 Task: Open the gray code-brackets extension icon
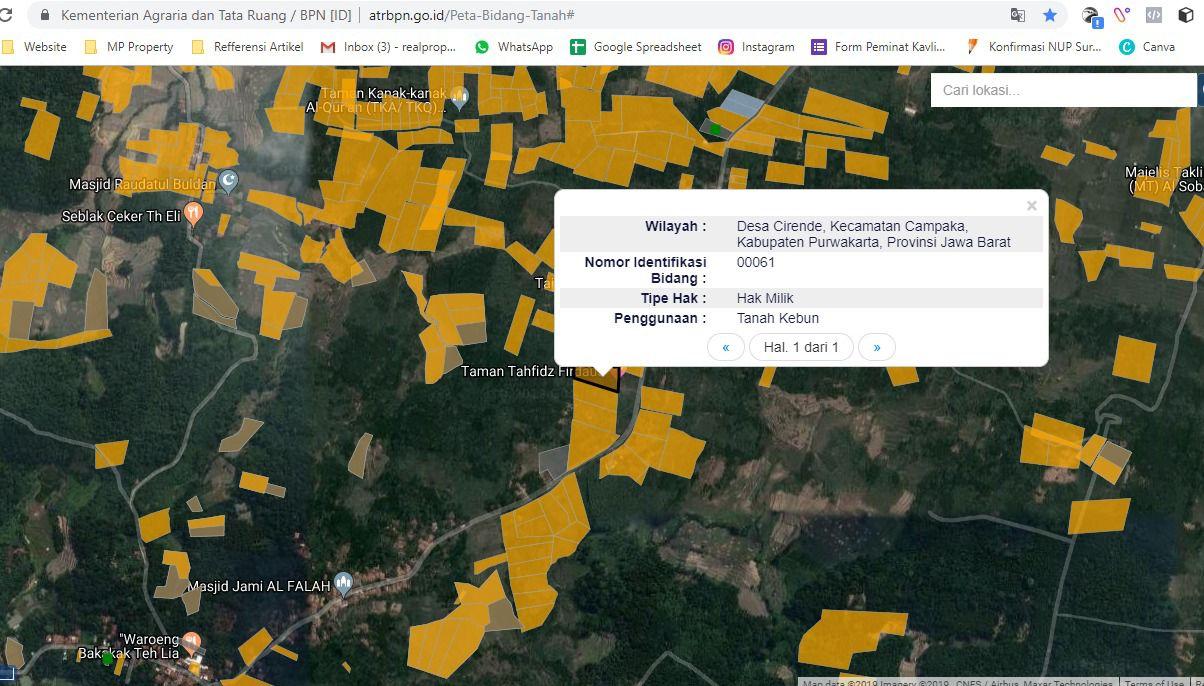(x=1153, y=15)
